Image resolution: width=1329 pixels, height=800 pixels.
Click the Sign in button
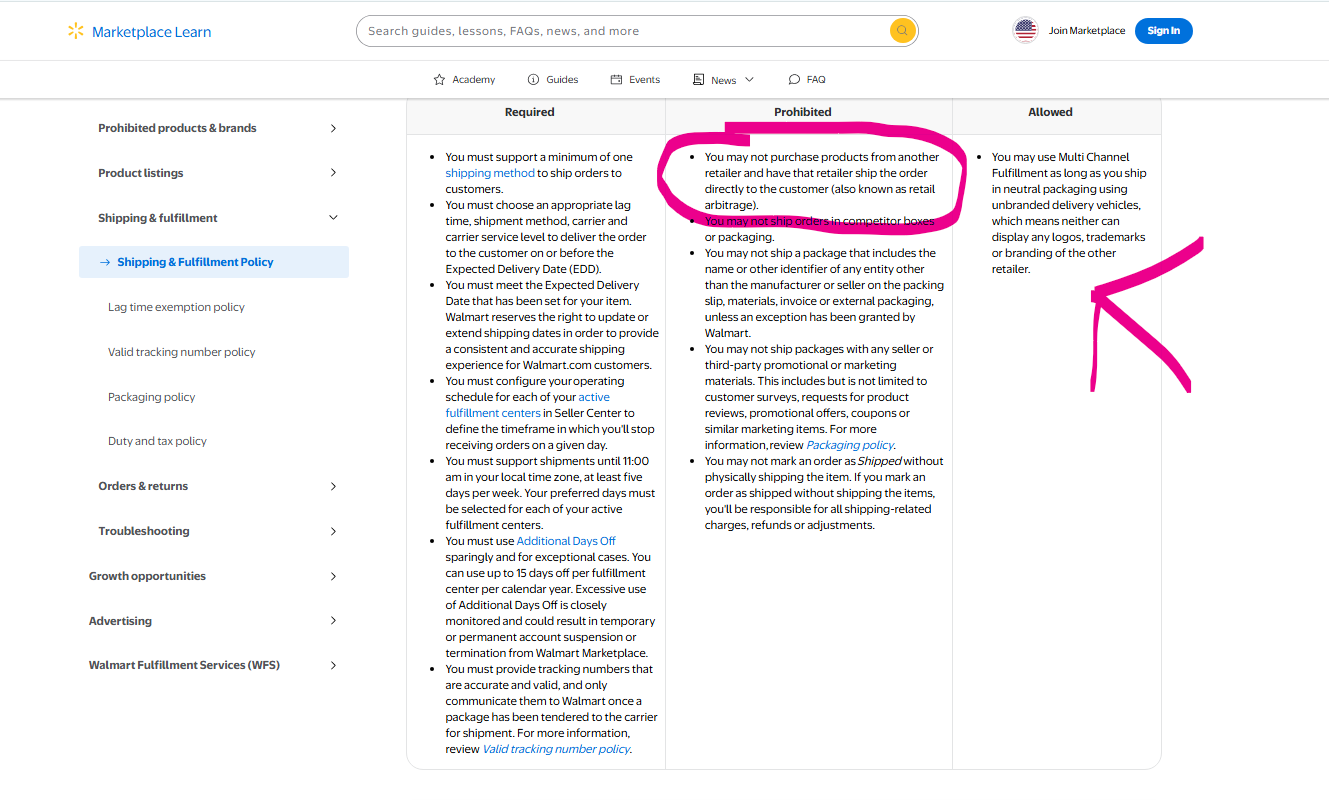click(x=1164, y=31)
